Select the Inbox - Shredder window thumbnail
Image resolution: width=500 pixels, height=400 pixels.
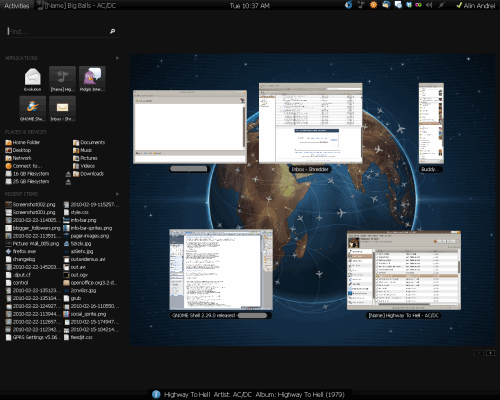[x=310, y=123]
